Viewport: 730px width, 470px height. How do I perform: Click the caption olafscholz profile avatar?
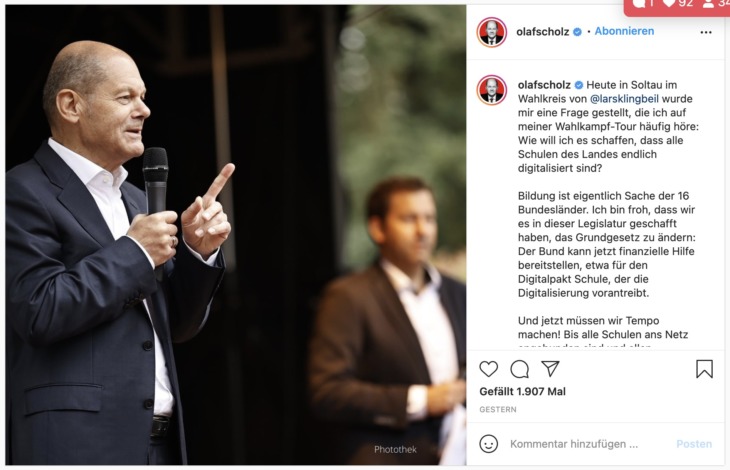click(x=492, y=90)
